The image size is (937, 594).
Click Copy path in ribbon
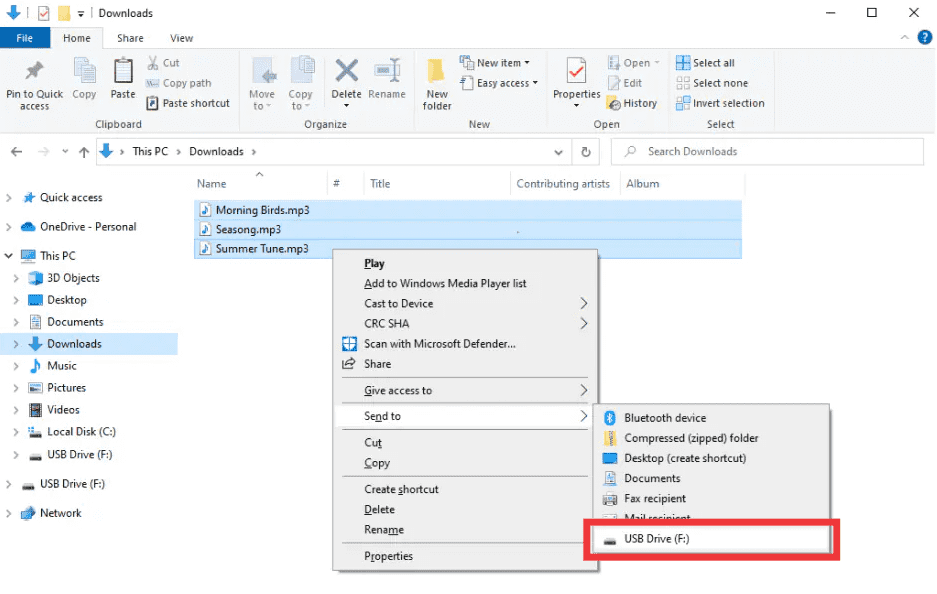click(x=179, y=83)
